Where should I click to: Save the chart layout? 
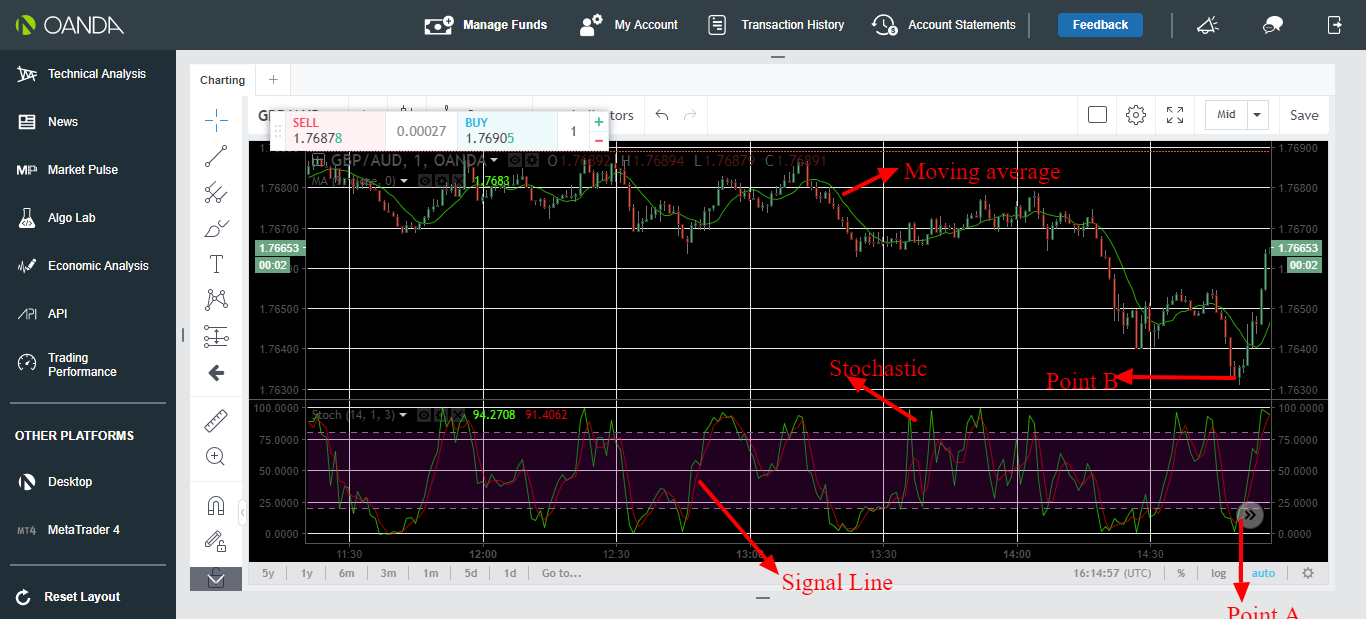click(1304, 115)
